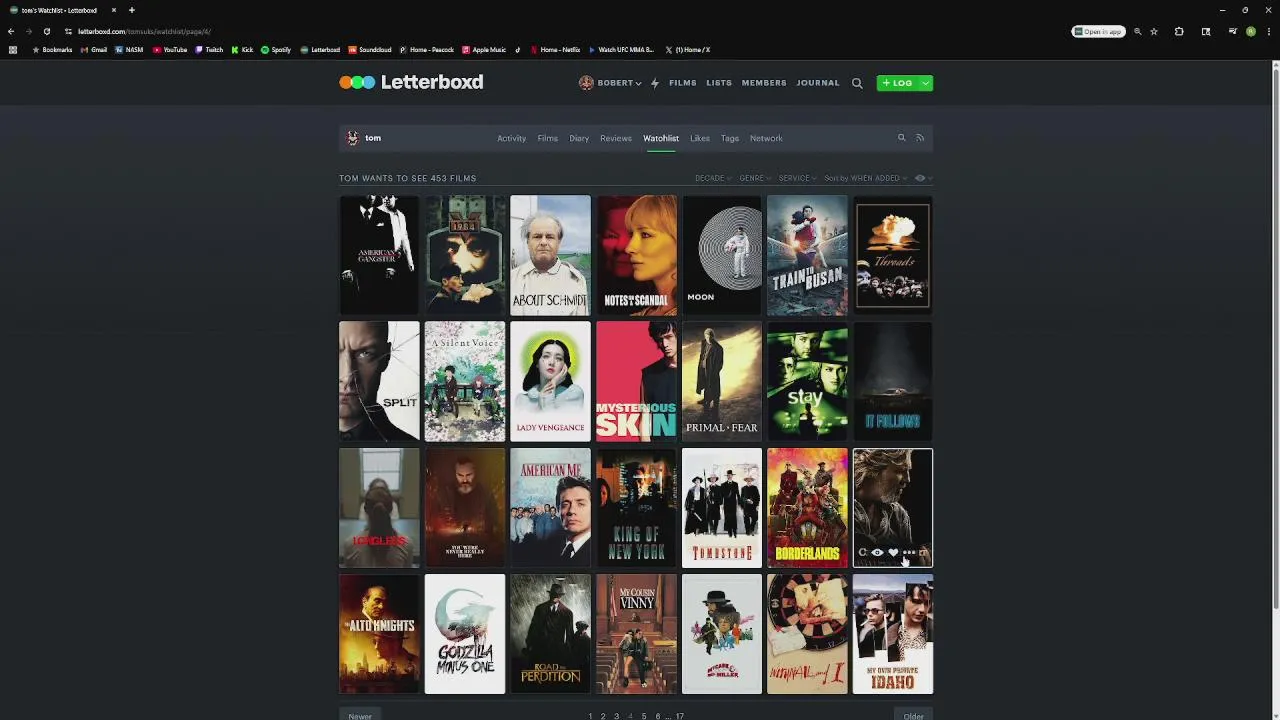Click the Newer pagination button

pos(360,715)
